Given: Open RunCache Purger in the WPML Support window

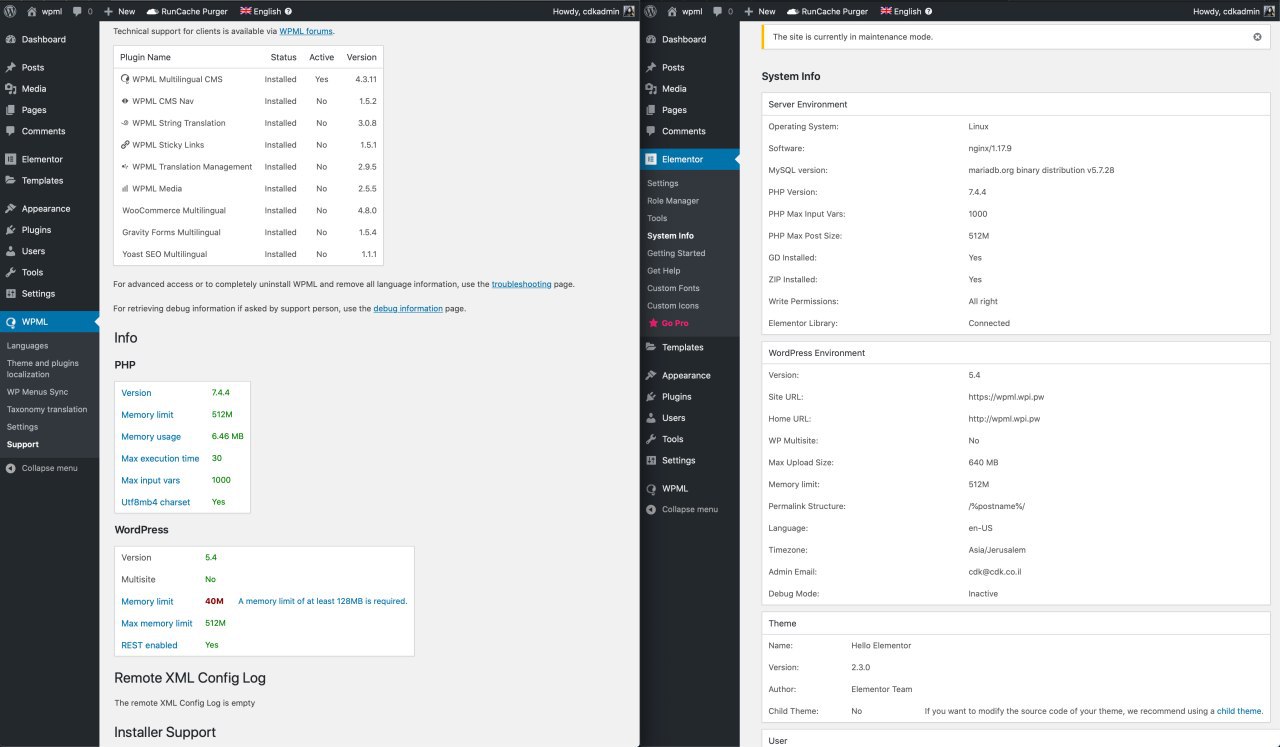Looking at the screenshot, I should [187, 11].
